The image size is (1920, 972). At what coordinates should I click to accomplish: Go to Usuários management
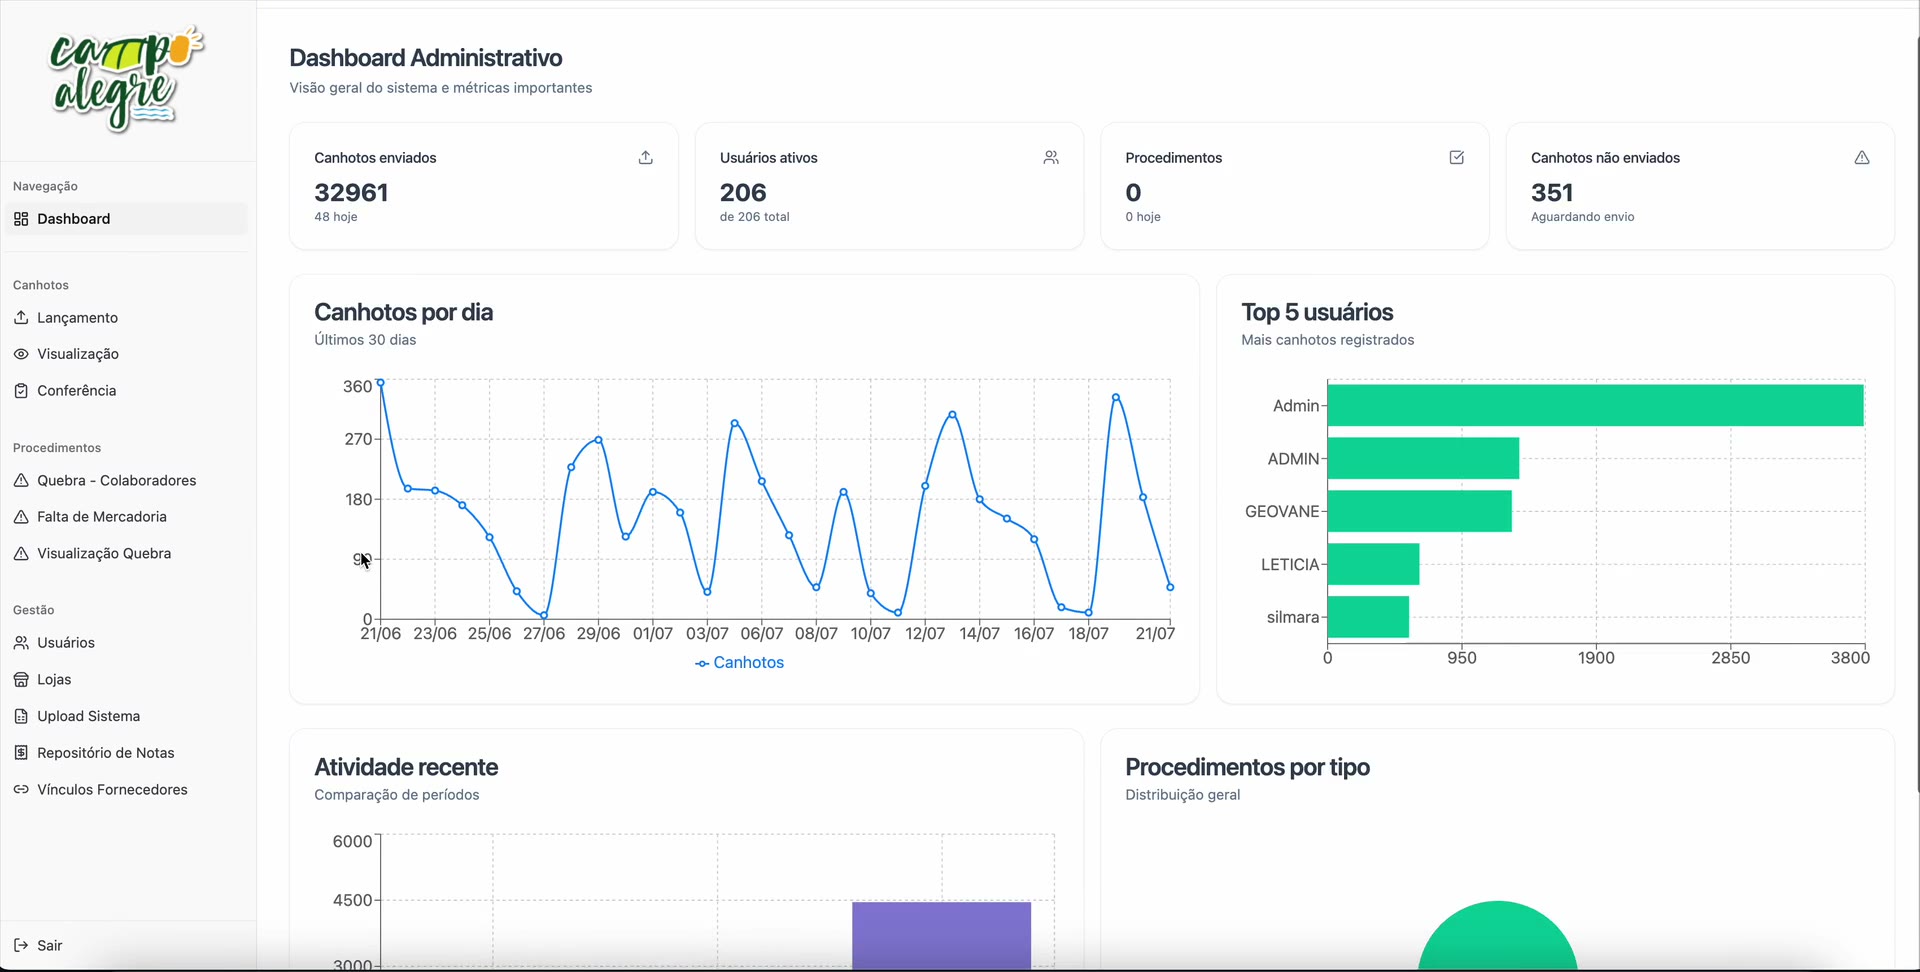[x=126, y=643]
